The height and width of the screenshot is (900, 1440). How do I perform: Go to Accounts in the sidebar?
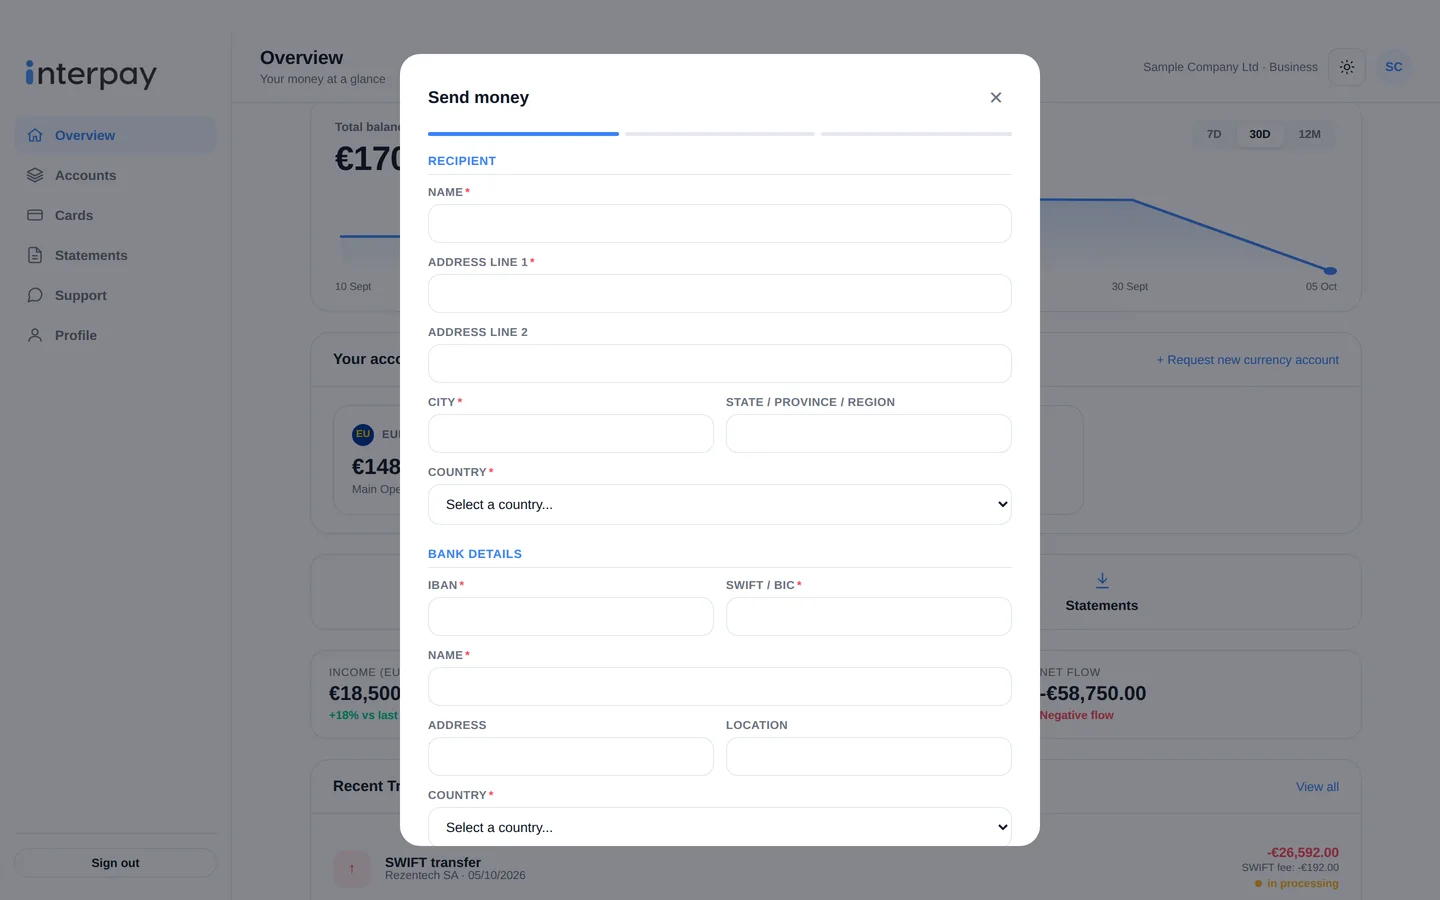tap(116, 175)
